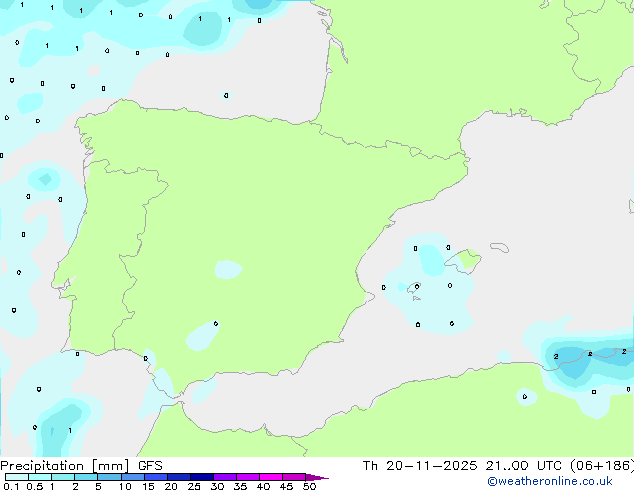Click the '45' legend scale label
634x490 pixels.
click(286, 486)
